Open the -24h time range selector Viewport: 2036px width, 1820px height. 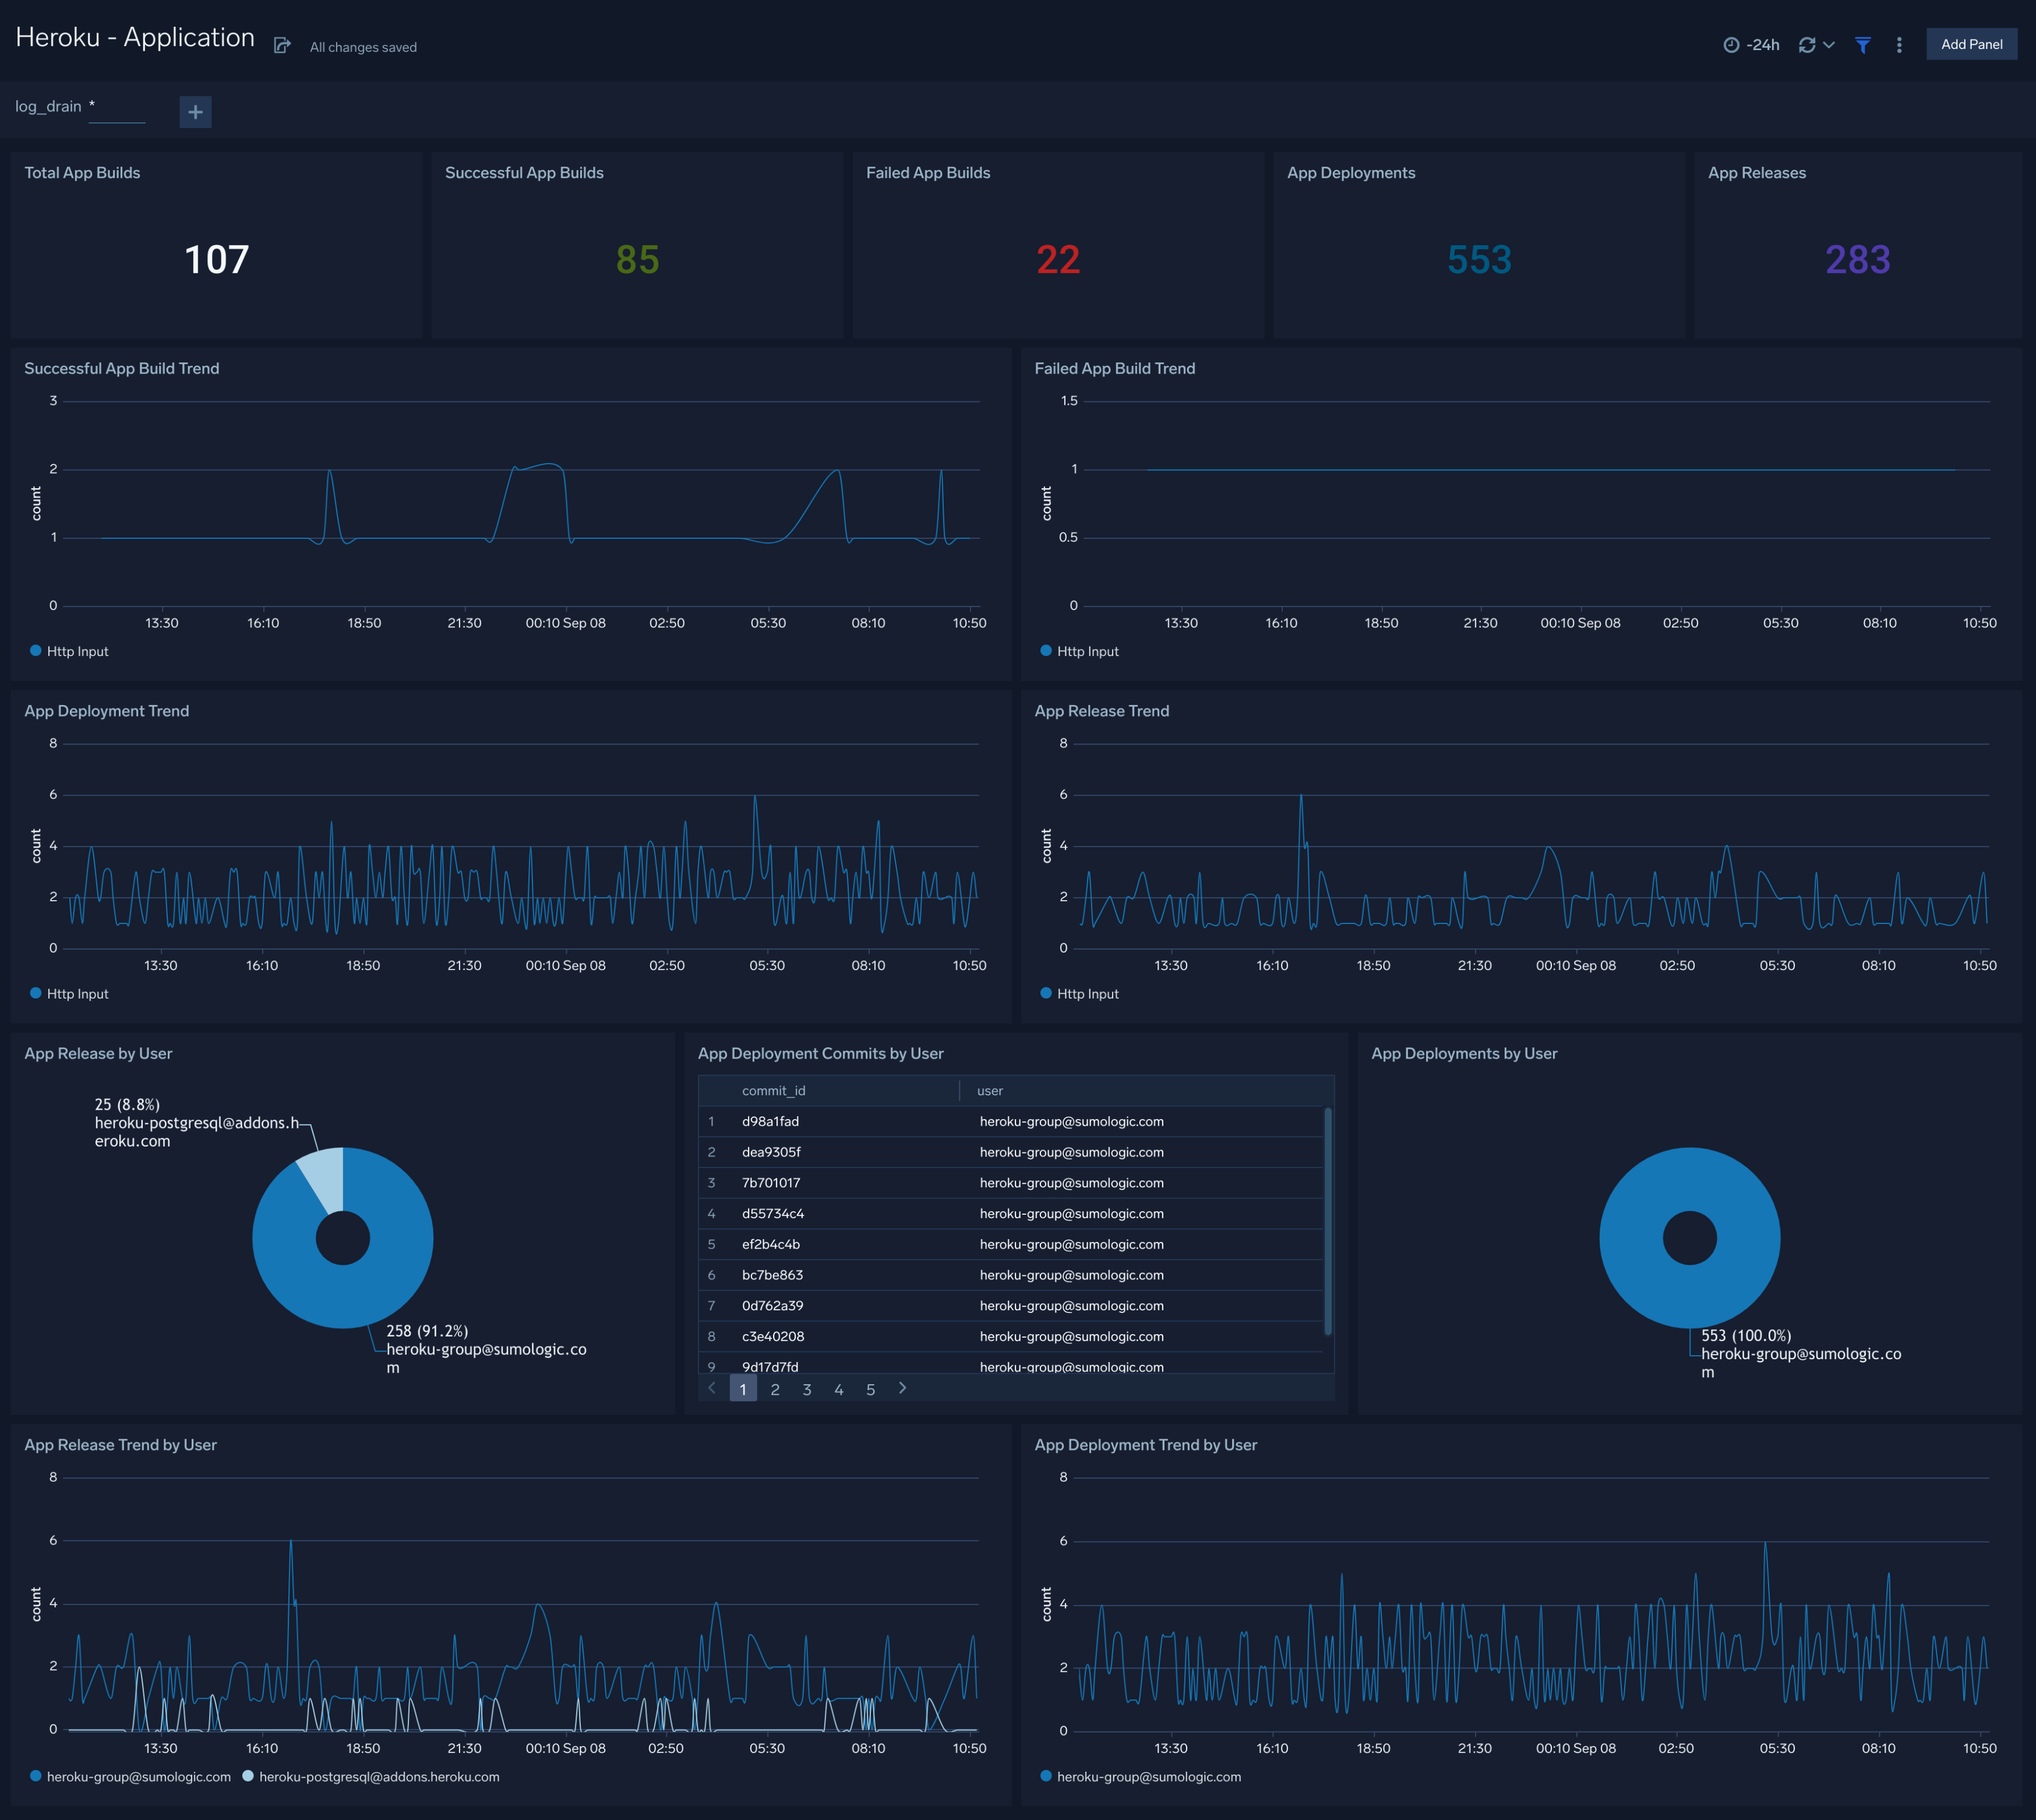[1763, 44]
